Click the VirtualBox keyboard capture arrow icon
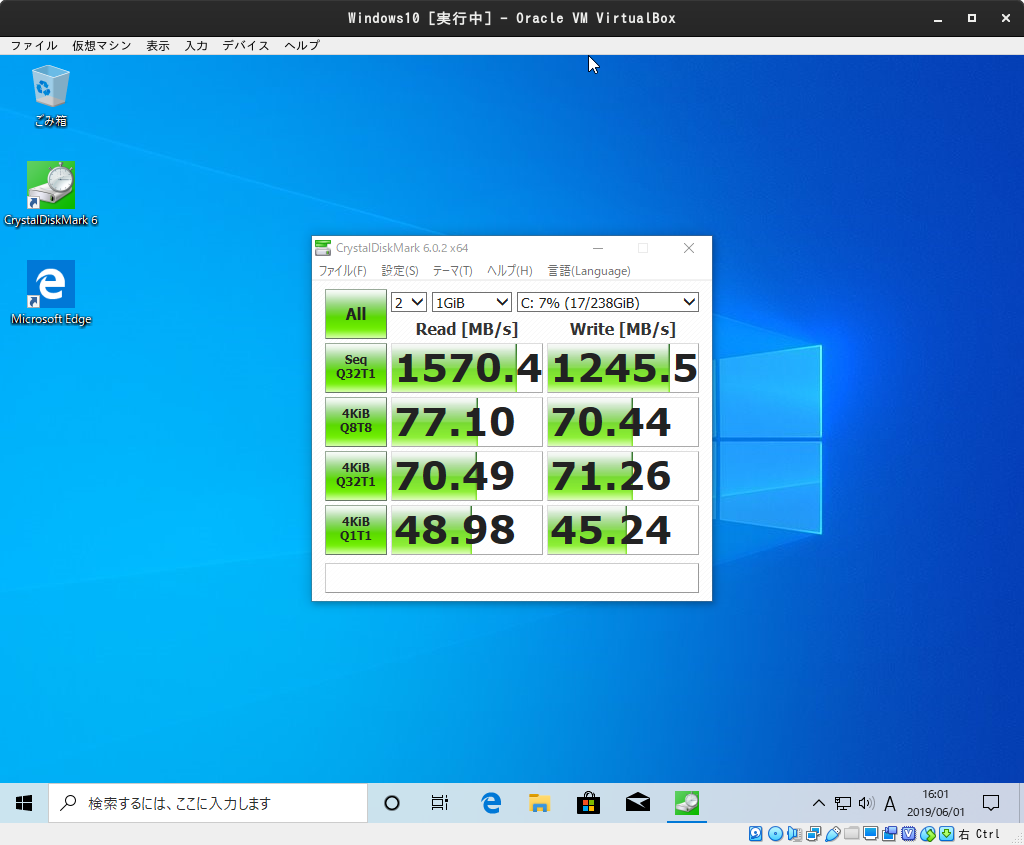 [946, 834]
